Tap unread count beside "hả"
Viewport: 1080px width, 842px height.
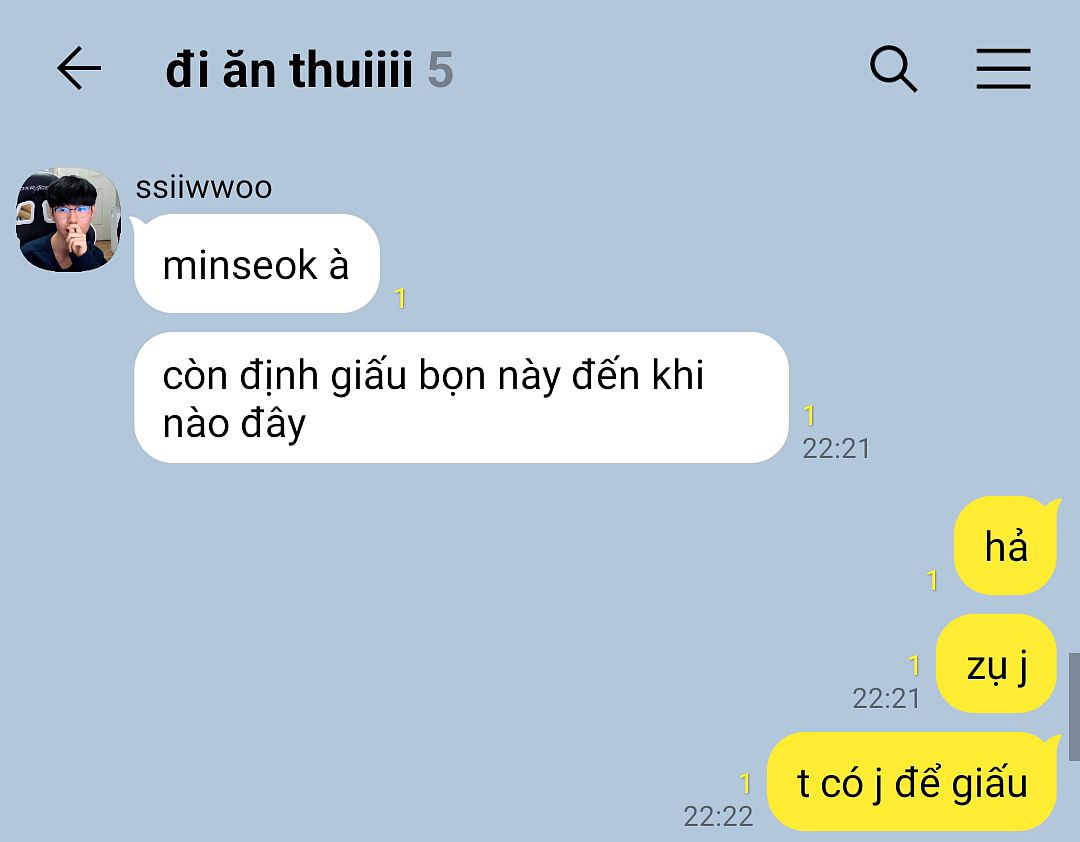(932, 580)
